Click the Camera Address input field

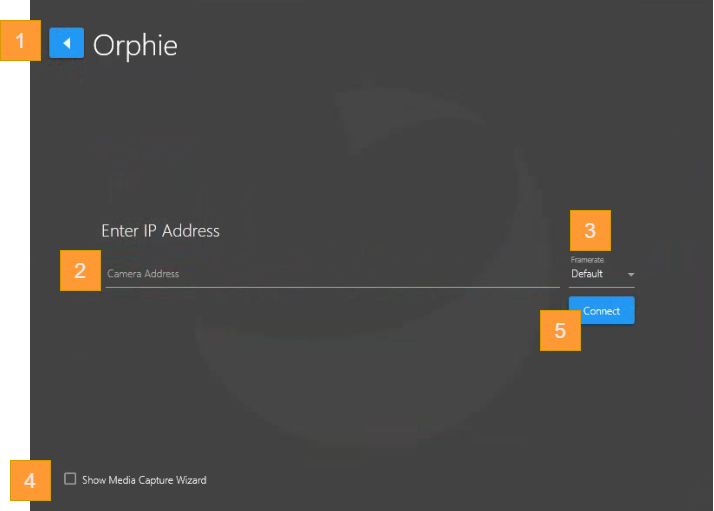click(330, 274)
